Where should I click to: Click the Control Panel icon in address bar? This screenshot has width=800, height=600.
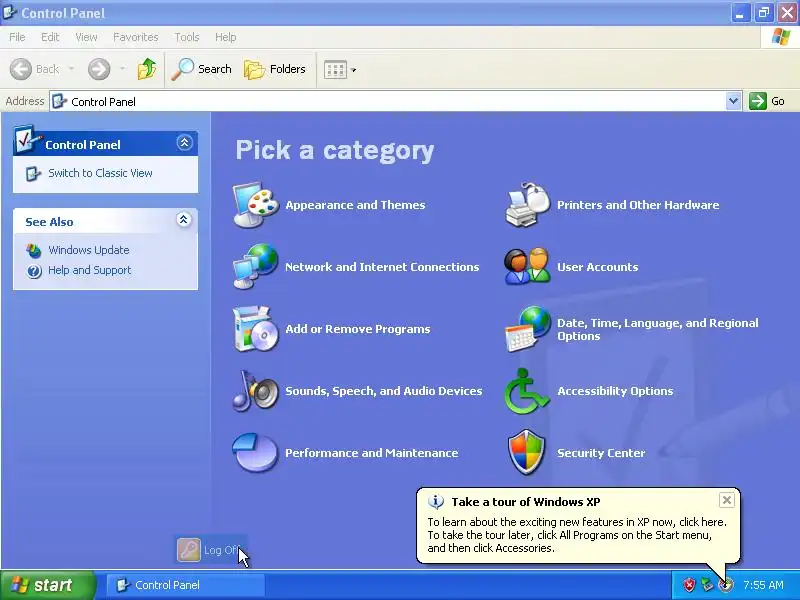coord(59,101)
